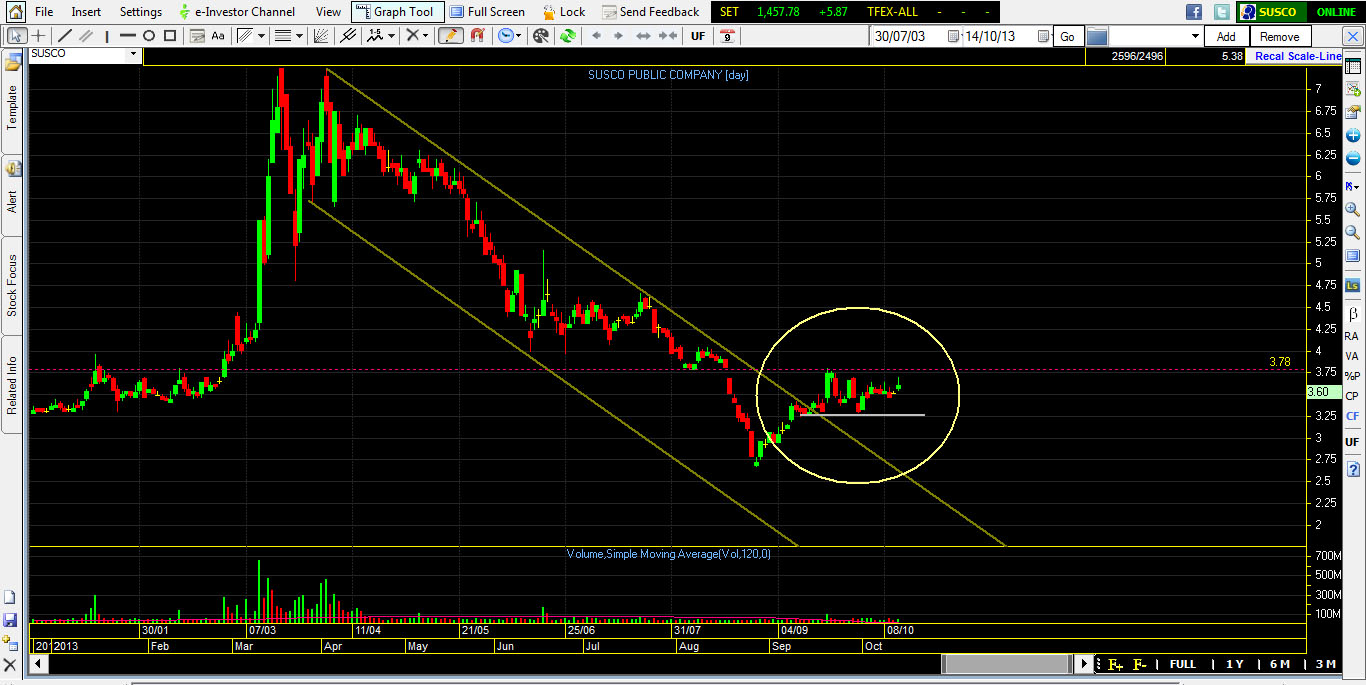Select the 1Y time range button
The height and width of the screenshot is (685, 1366).
click(x=1234, y=664)
